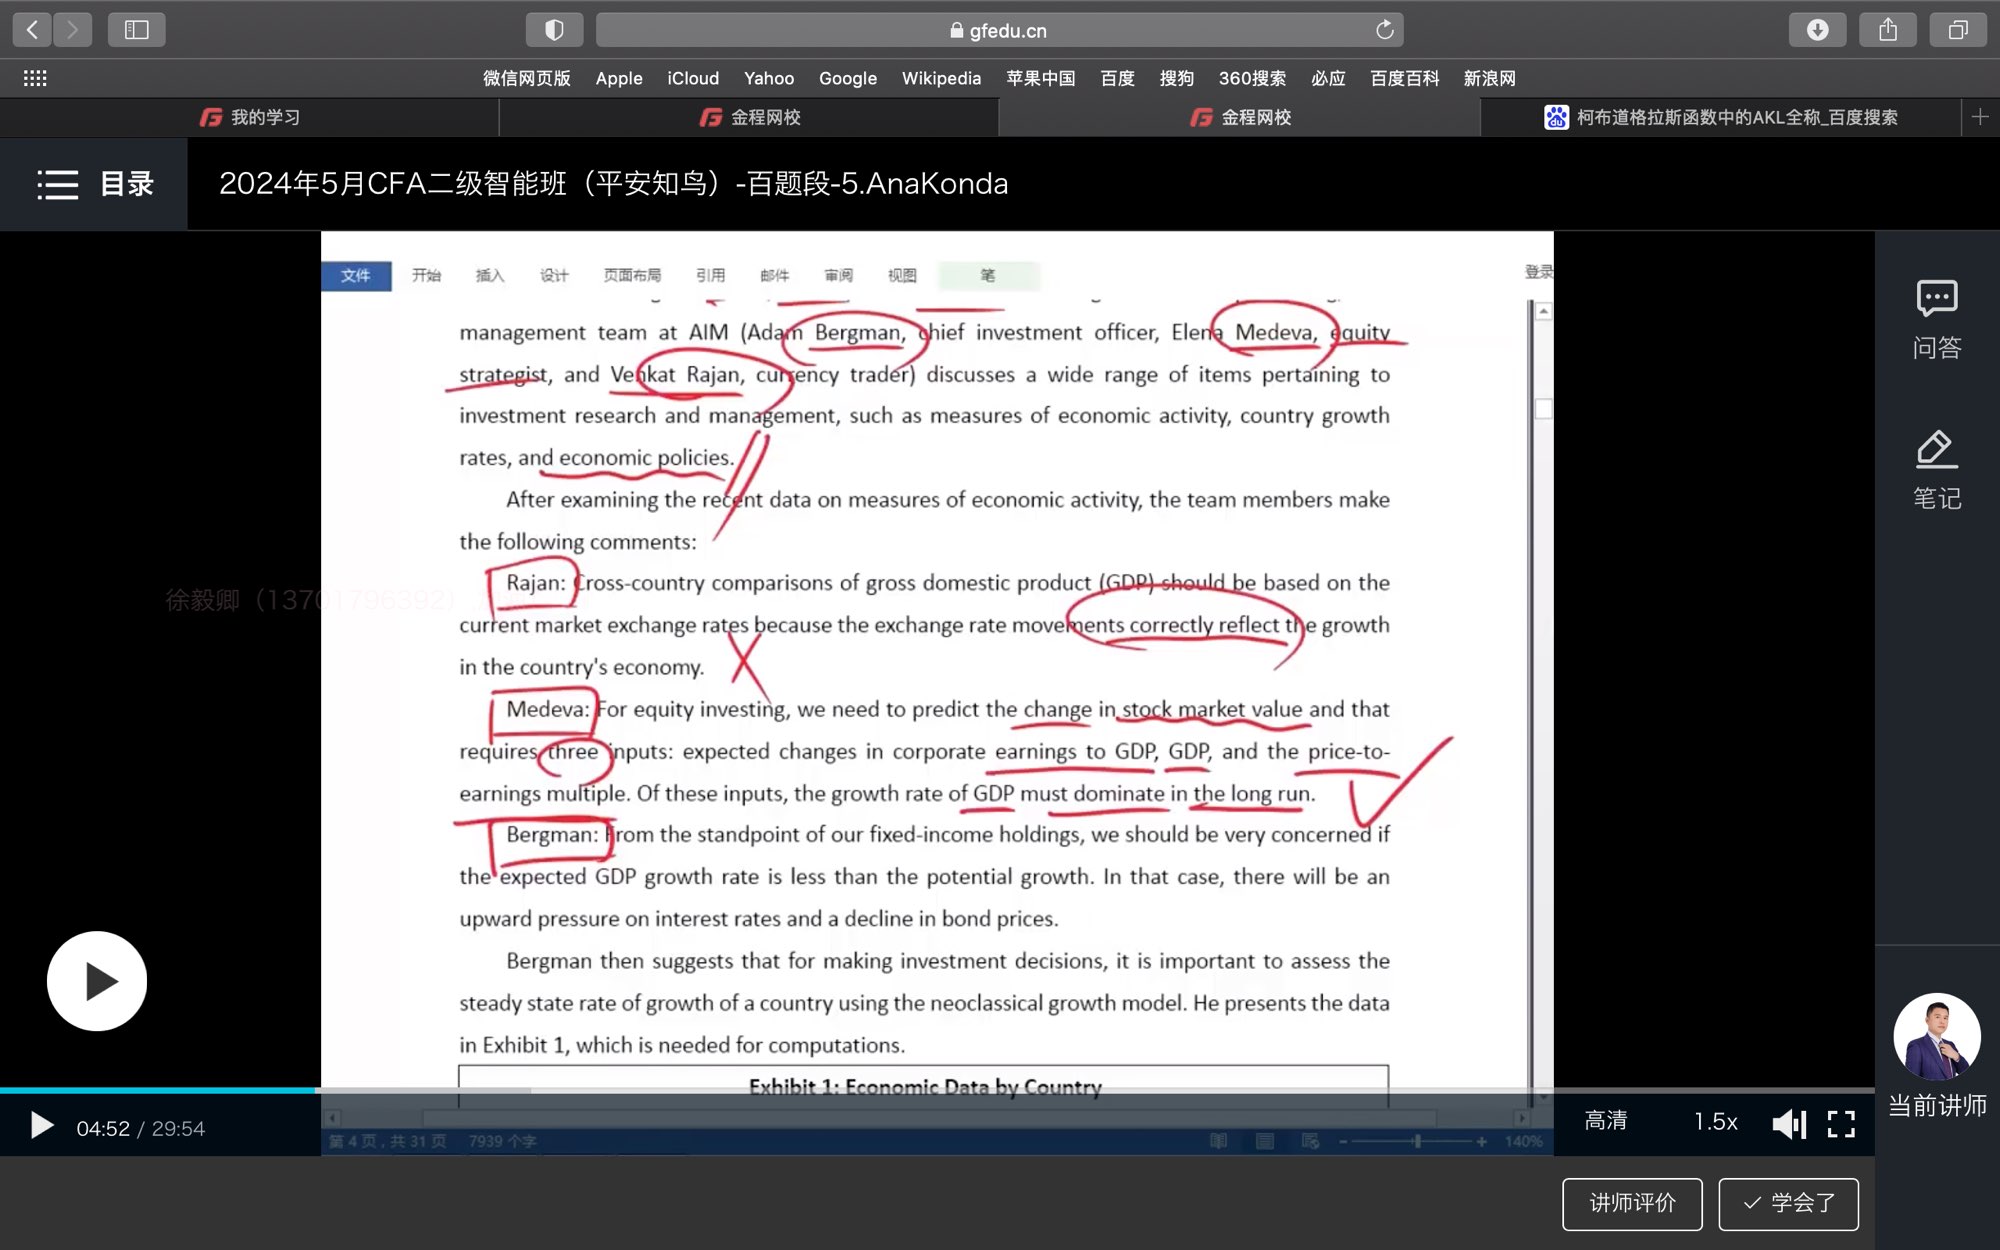The width and height of the screenshot is (2000, 1250).
Task: Mark lesson with 学会了 button
Action: click(x=1789, y=1203)
